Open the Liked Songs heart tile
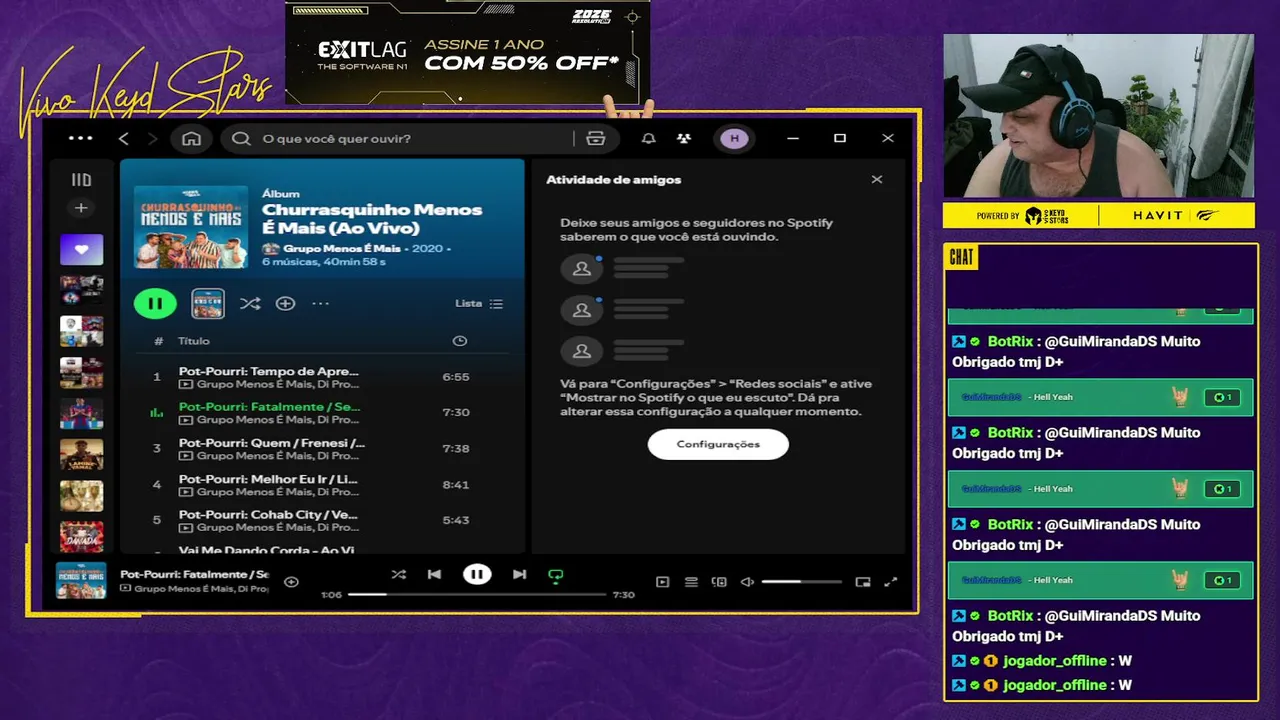Viewport: 1280px width, 720px height. pyautogui.click(x=81, y=249)
